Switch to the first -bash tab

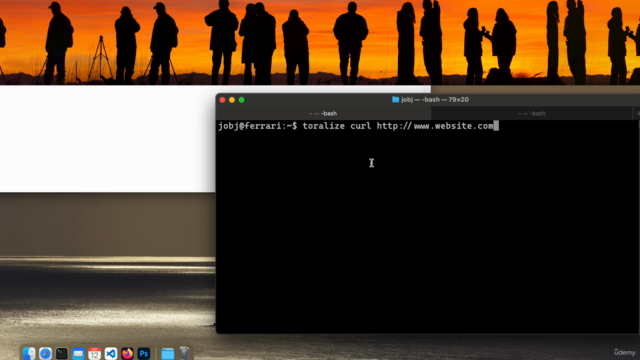(323, 113)
